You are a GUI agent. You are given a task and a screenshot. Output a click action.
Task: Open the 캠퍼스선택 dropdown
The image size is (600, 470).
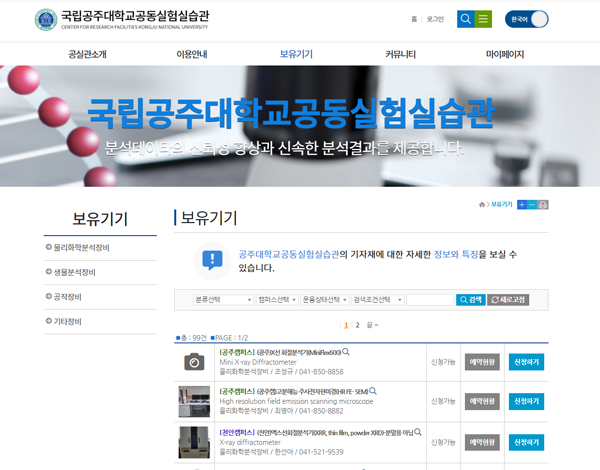pos(277,300)
